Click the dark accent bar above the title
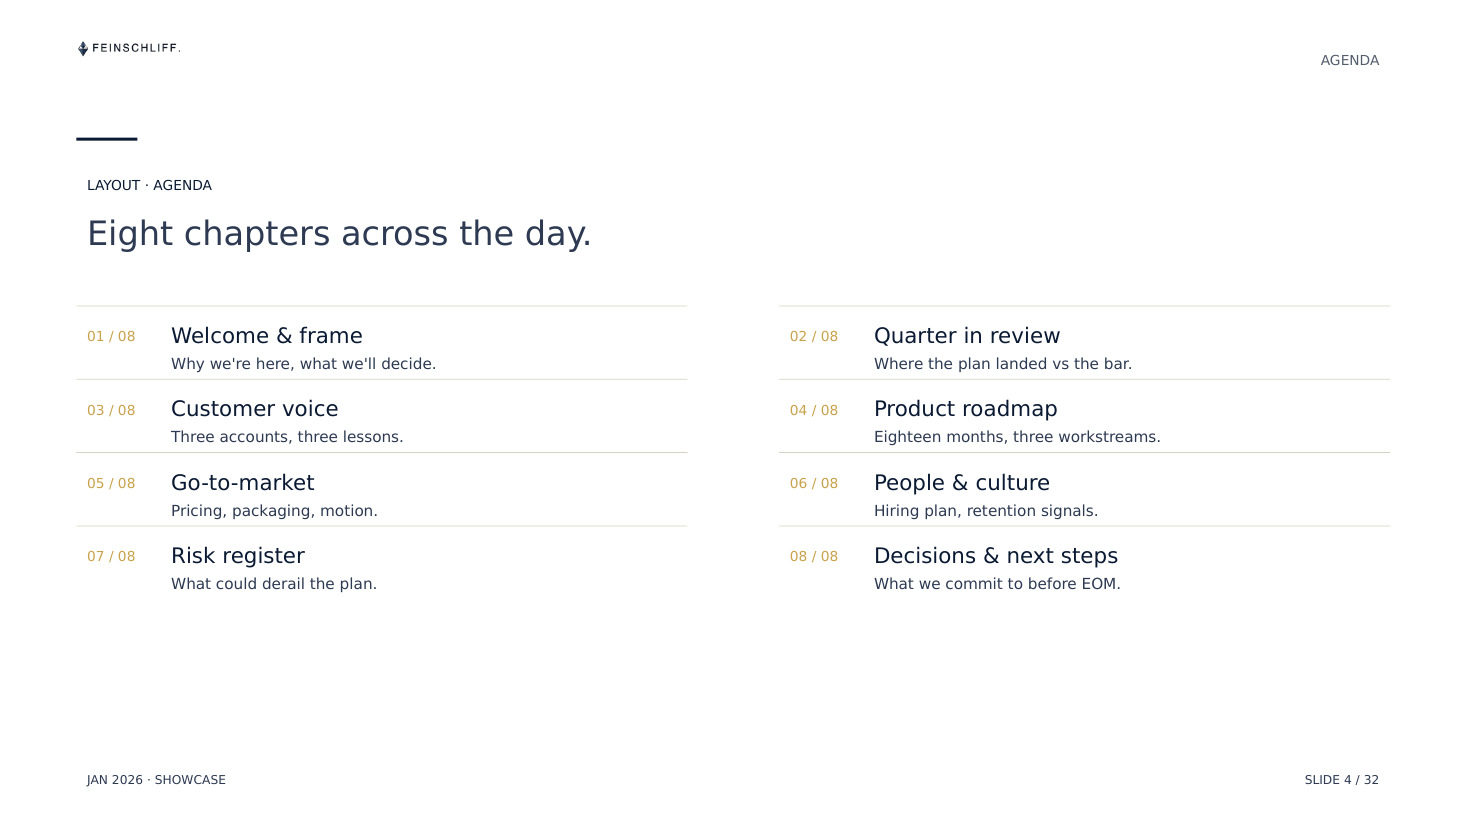Screen dimensions: 1467x825 [107, 139]
